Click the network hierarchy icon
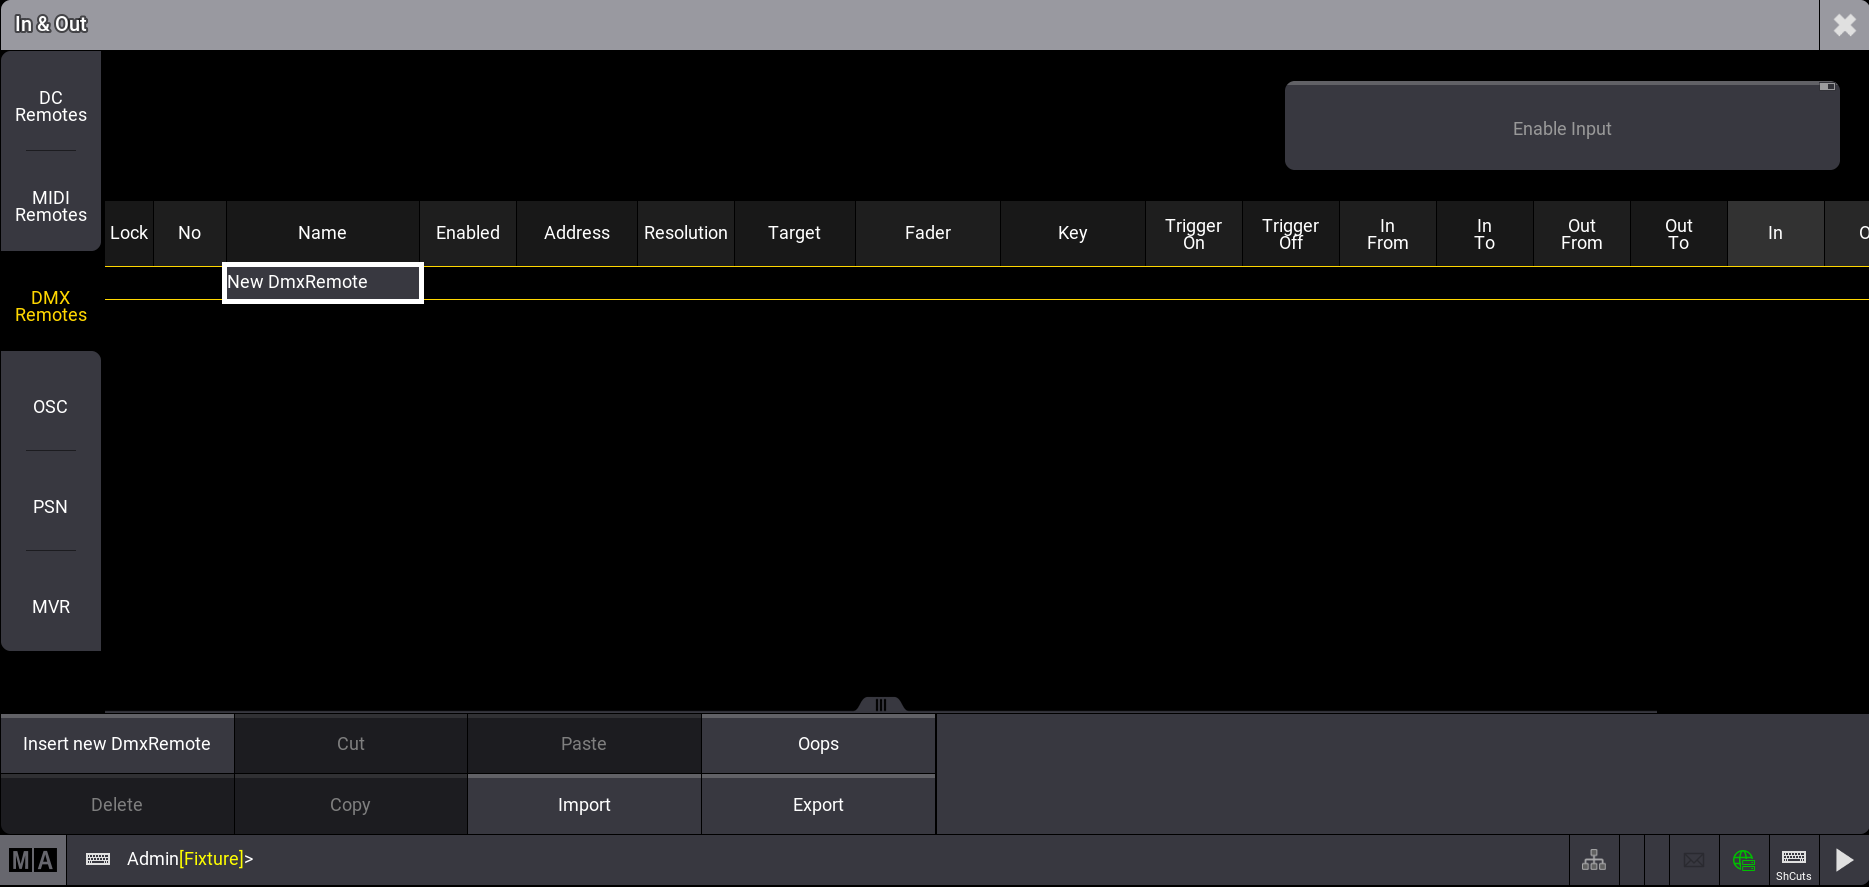1869x887 pixels. coord(1594,860)
